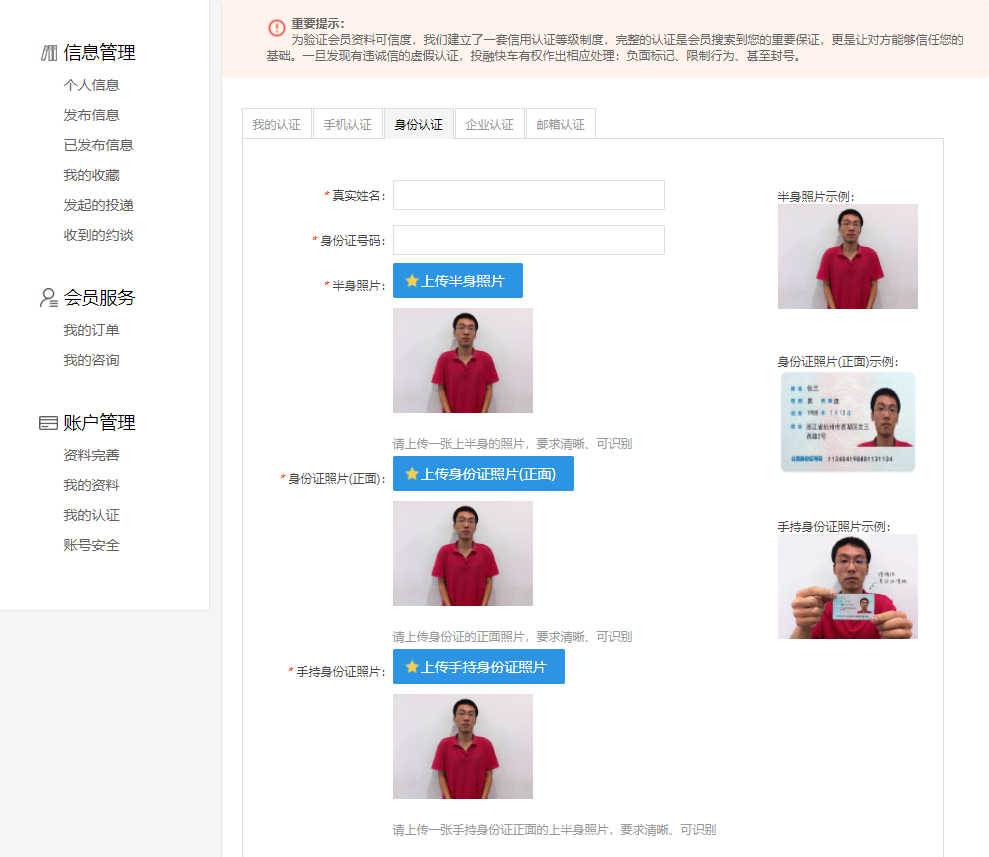This screenshot has width=989, height=857.
Task: Click the 半身照片示例 sample photo
Action: 847,256
